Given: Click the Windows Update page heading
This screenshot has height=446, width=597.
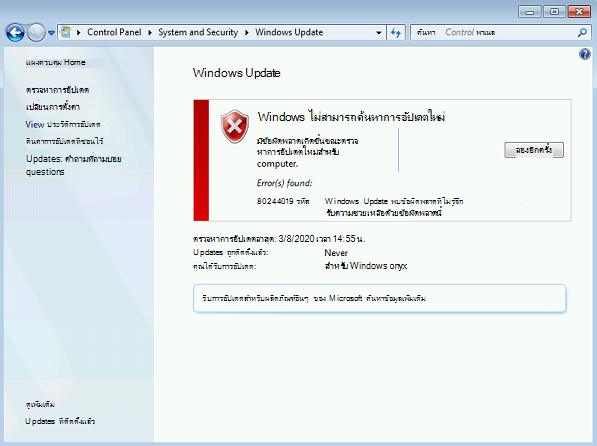Looking at the screenshot, I should [236, 73].
